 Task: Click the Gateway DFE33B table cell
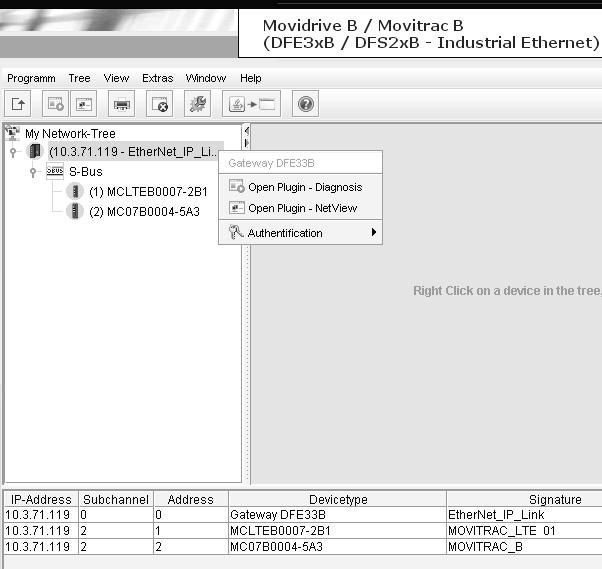[338, 514]
